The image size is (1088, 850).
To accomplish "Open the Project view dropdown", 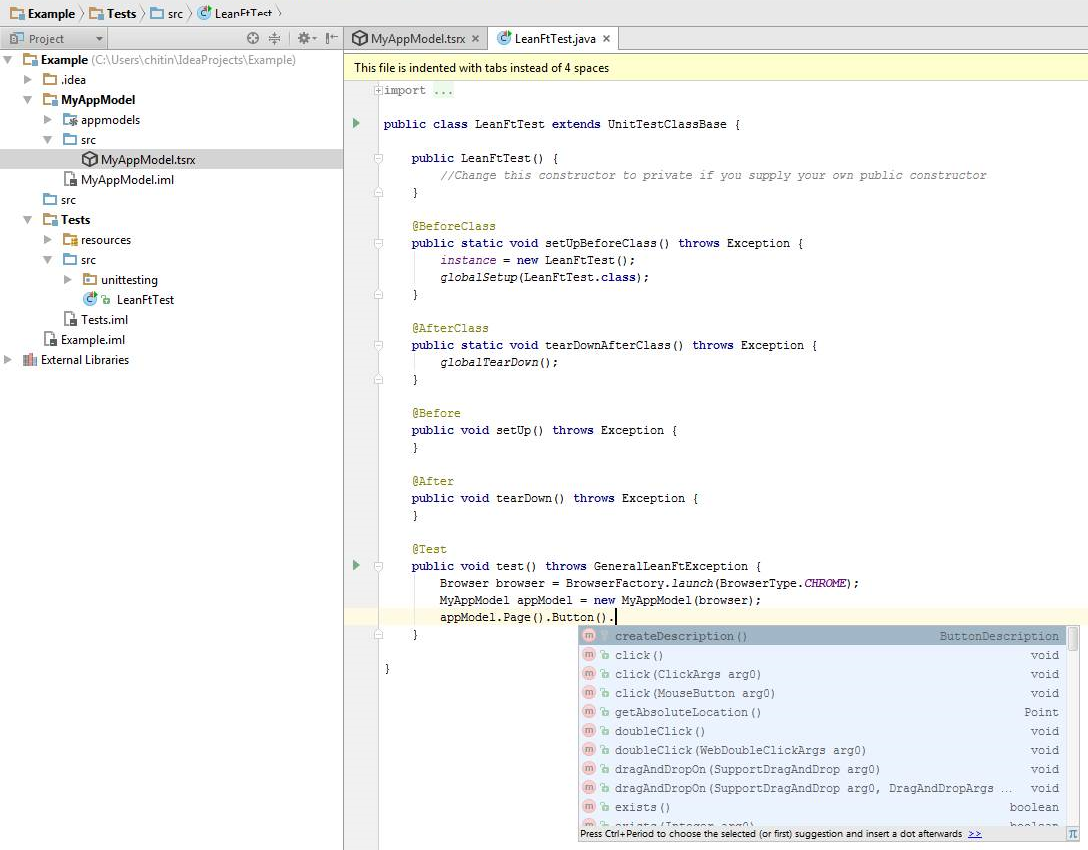I will coord(98,39).
